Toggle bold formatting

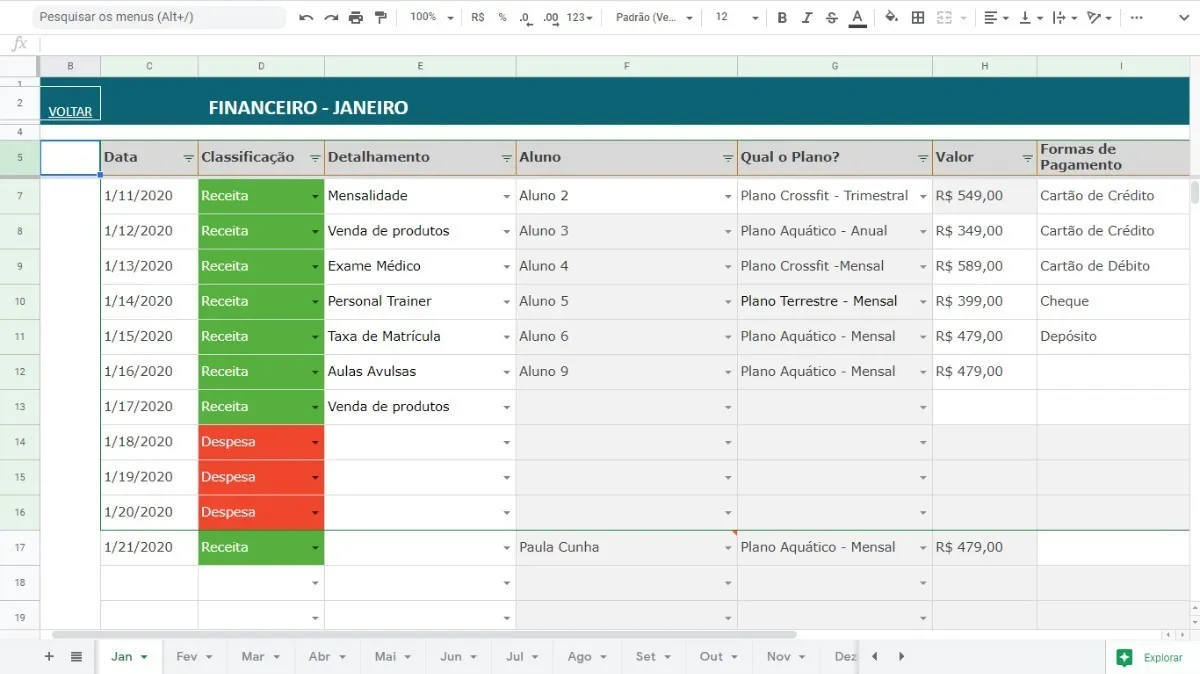(782, 18)
